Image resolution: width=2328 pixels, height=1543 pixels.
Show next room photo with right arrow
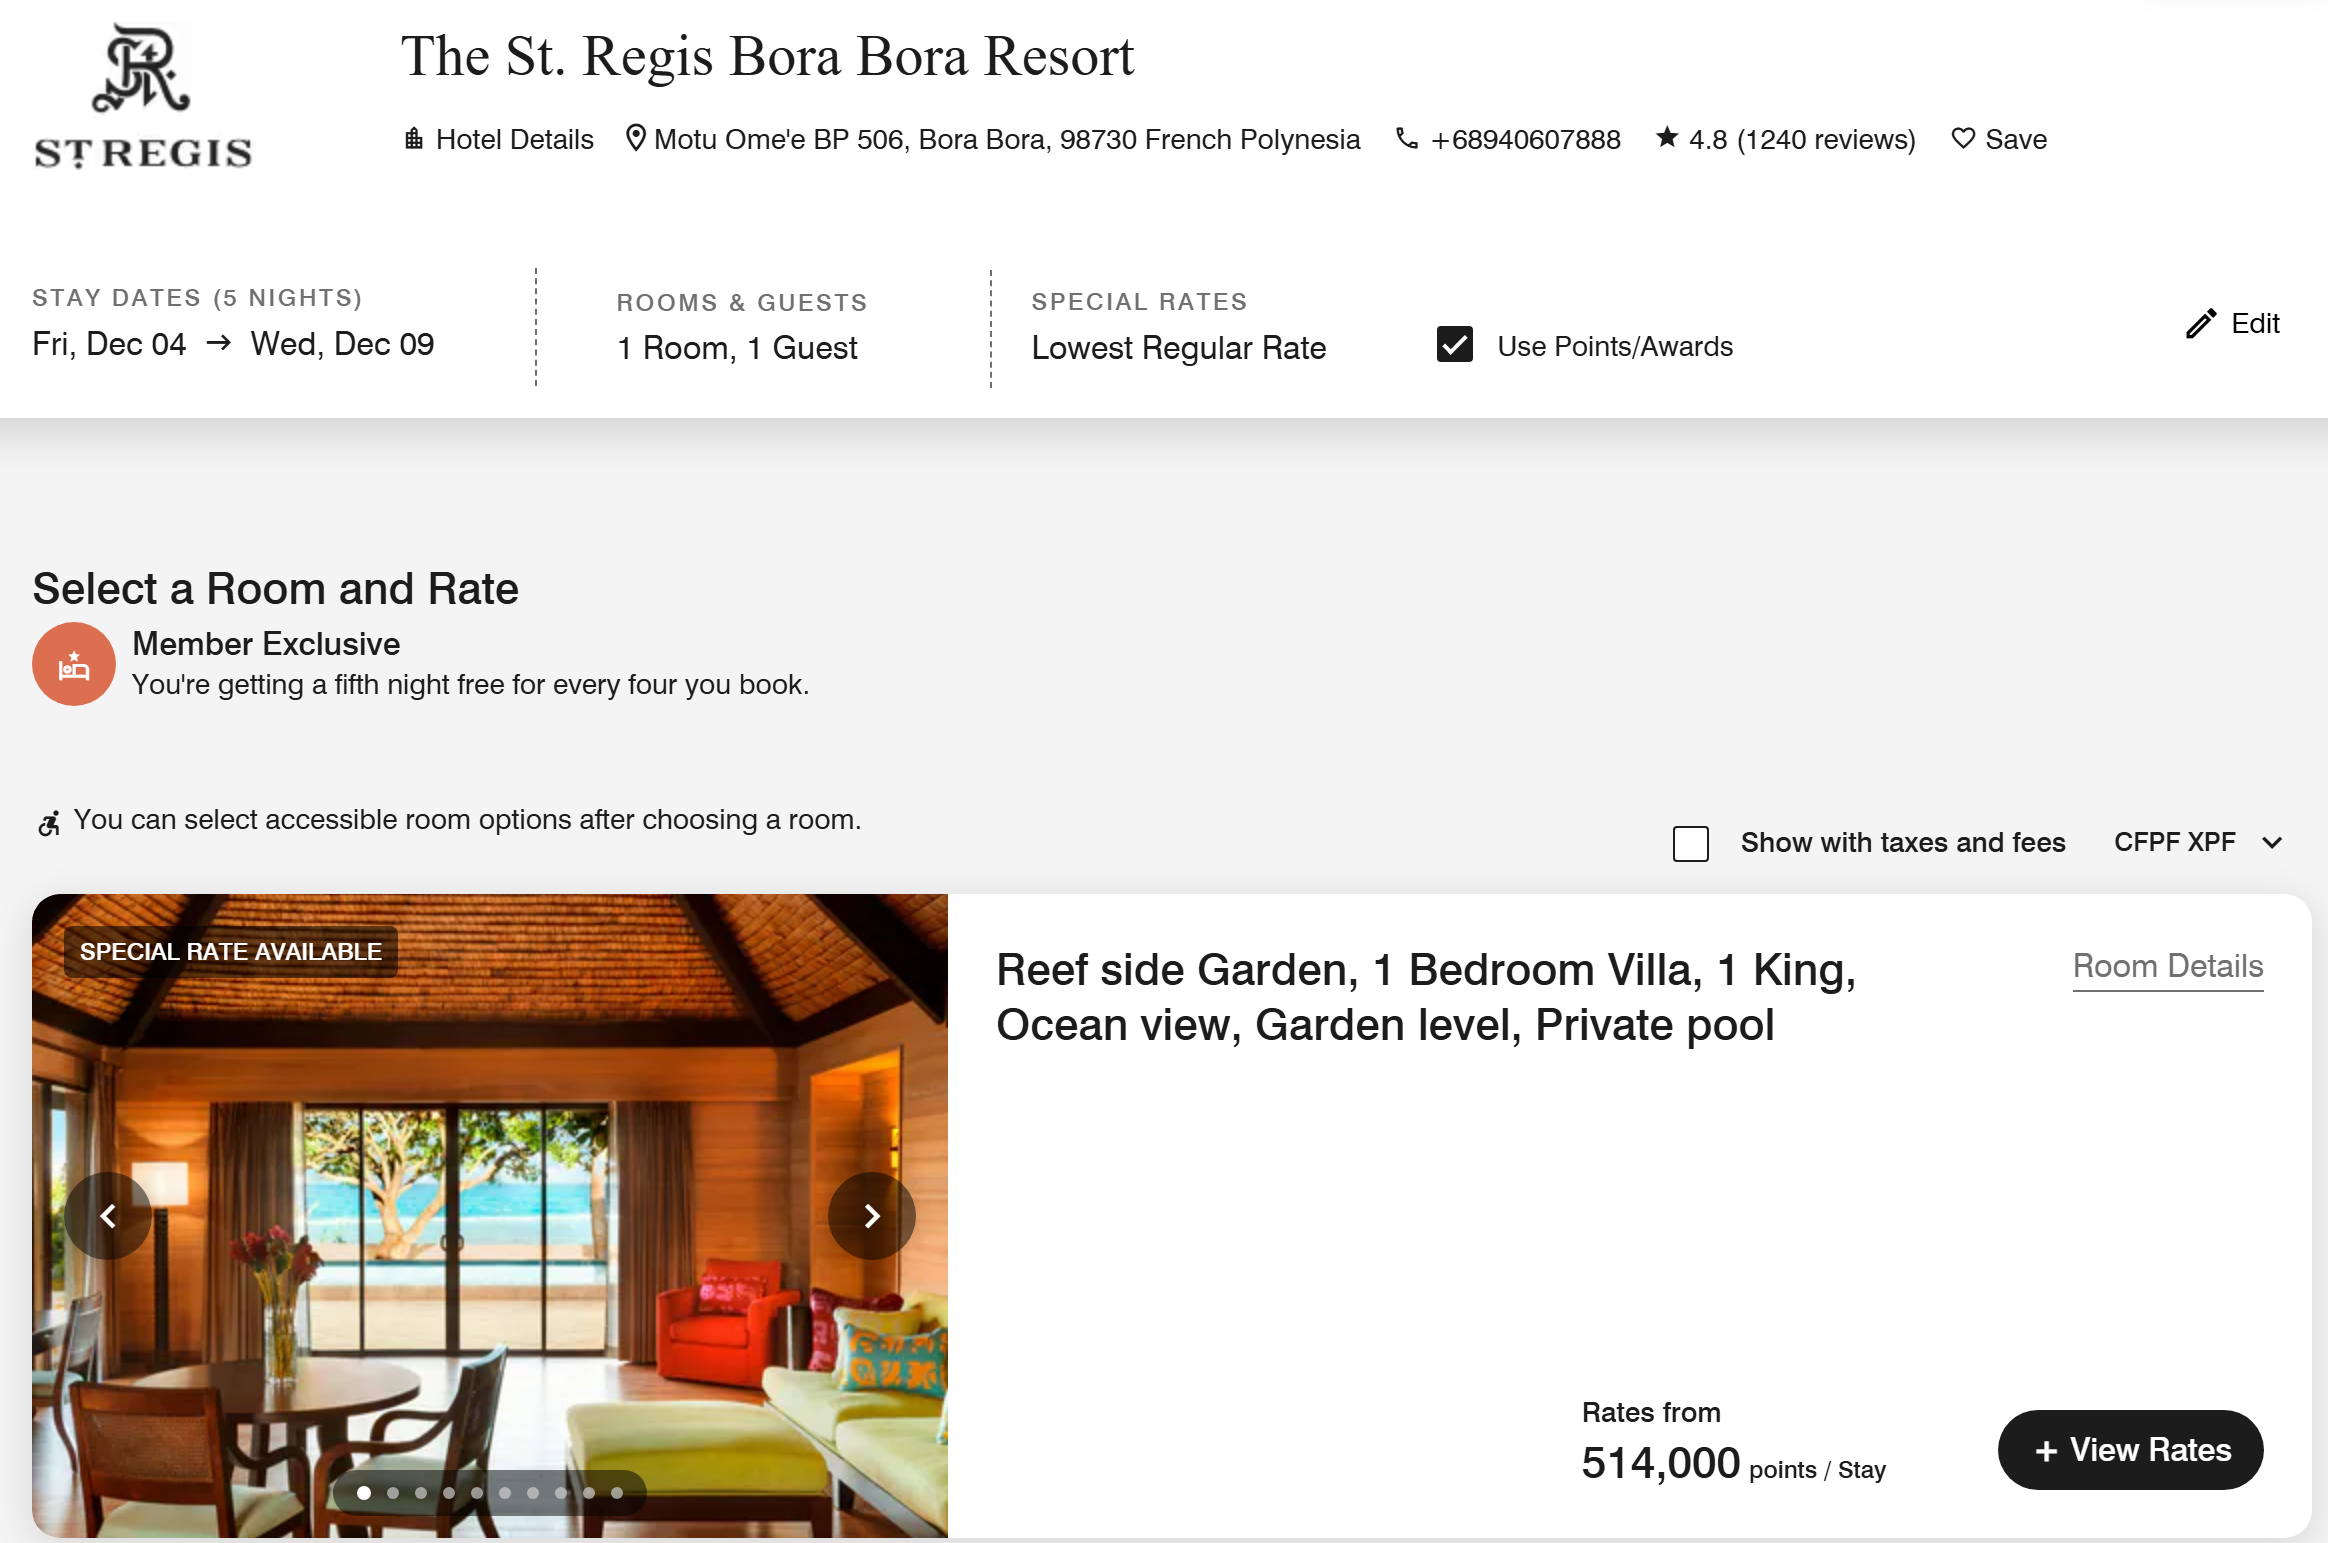[872, 1216]
